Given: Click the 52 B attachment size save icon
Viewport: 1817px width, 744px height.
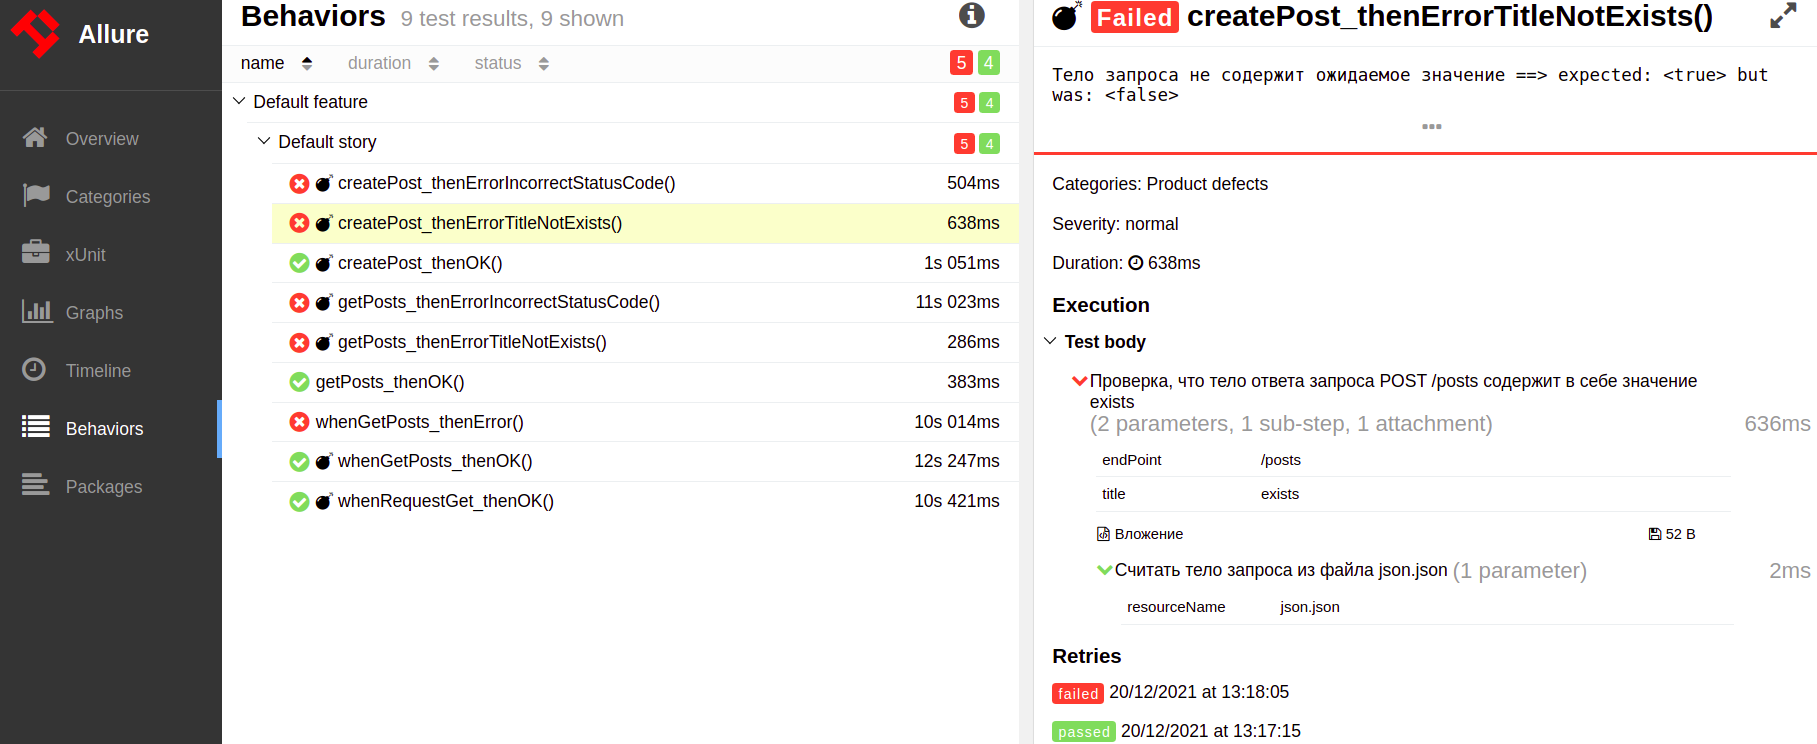Looking at the screenshot, I should (1654, 534).
